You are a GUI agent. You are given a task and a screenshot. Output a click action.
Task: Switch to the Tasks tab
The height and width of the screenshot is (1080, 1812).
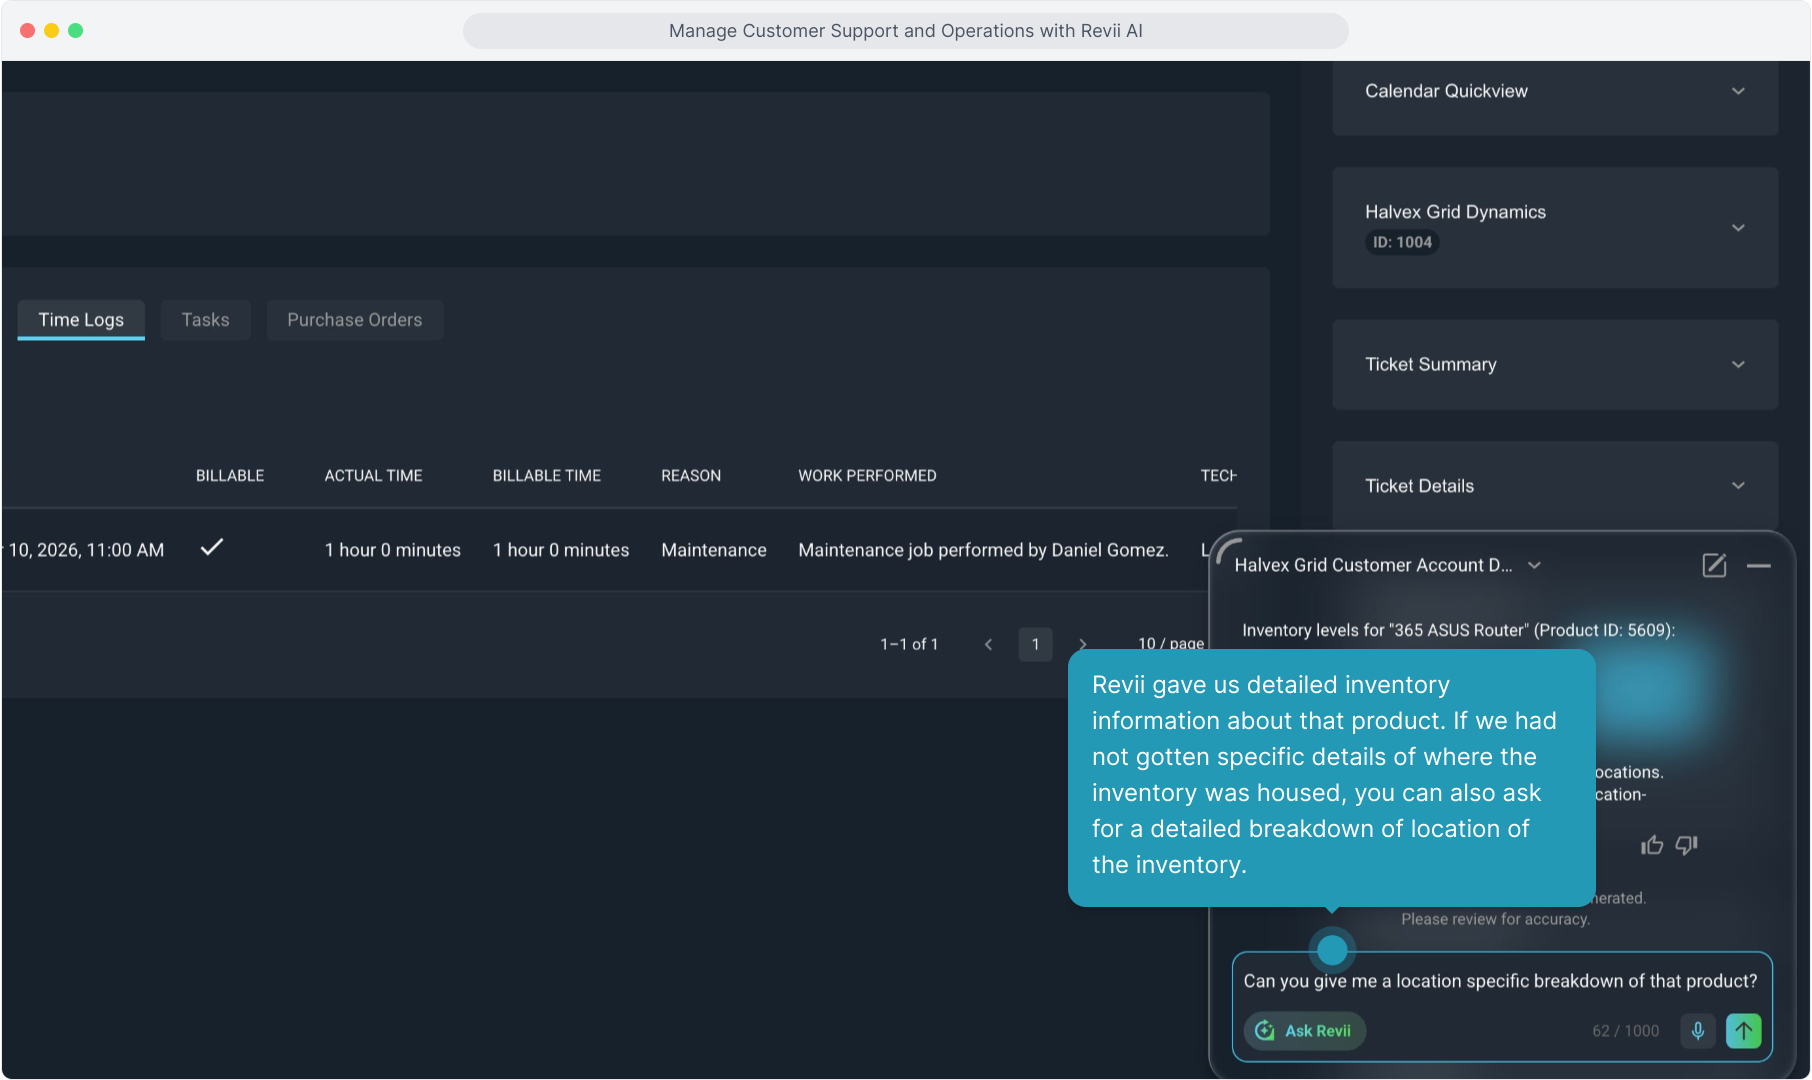click(x=205, y=320)
